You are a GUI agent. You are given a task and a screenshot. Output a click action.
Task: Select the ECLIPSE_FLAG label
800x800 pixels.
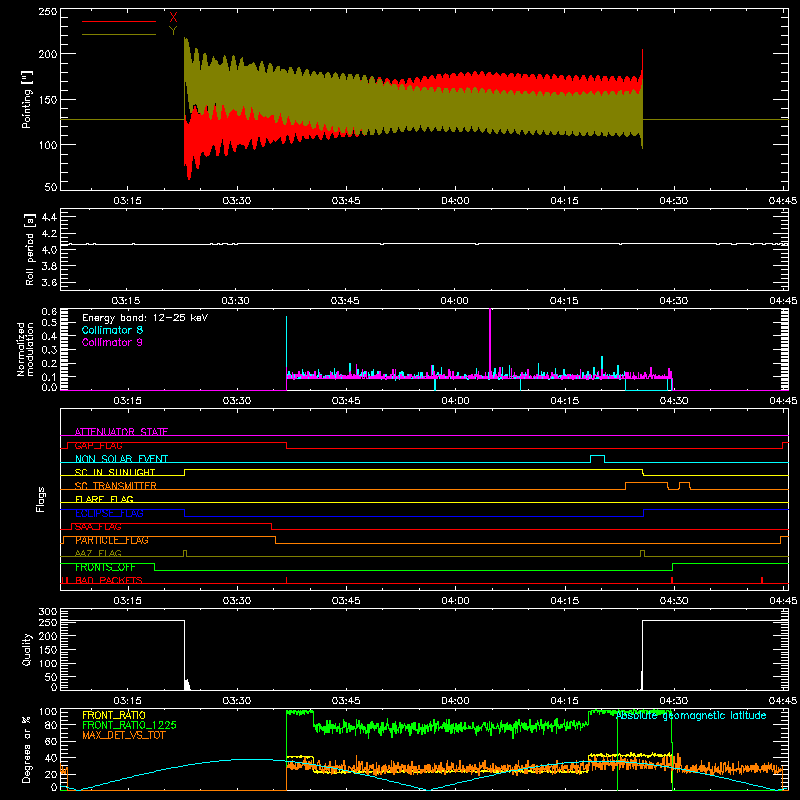[109, 513]
